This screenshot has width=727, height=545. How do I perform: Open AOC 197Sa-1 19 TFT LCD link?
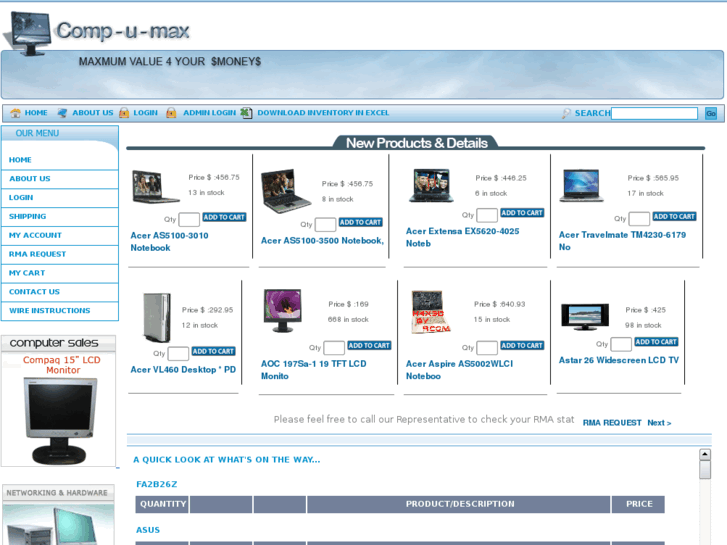coord(313,370)
